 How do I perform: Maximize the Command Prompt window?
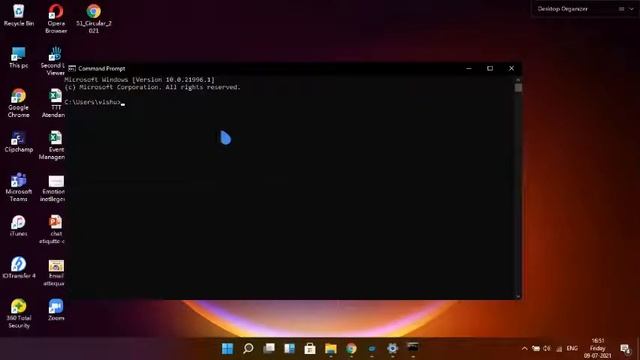[x=490, y=69]
